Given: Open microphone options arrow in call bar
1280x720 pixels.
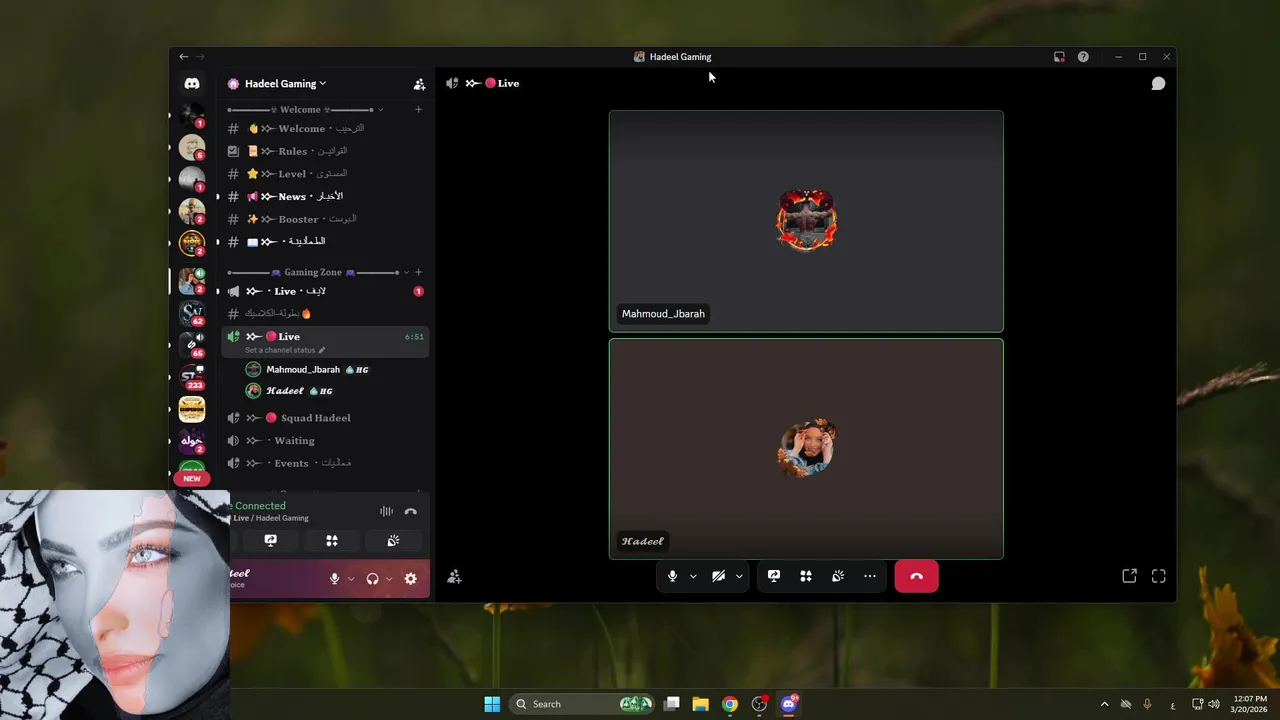Looking at the screenshot, I should pyautogui.click(x=693, y=577).
